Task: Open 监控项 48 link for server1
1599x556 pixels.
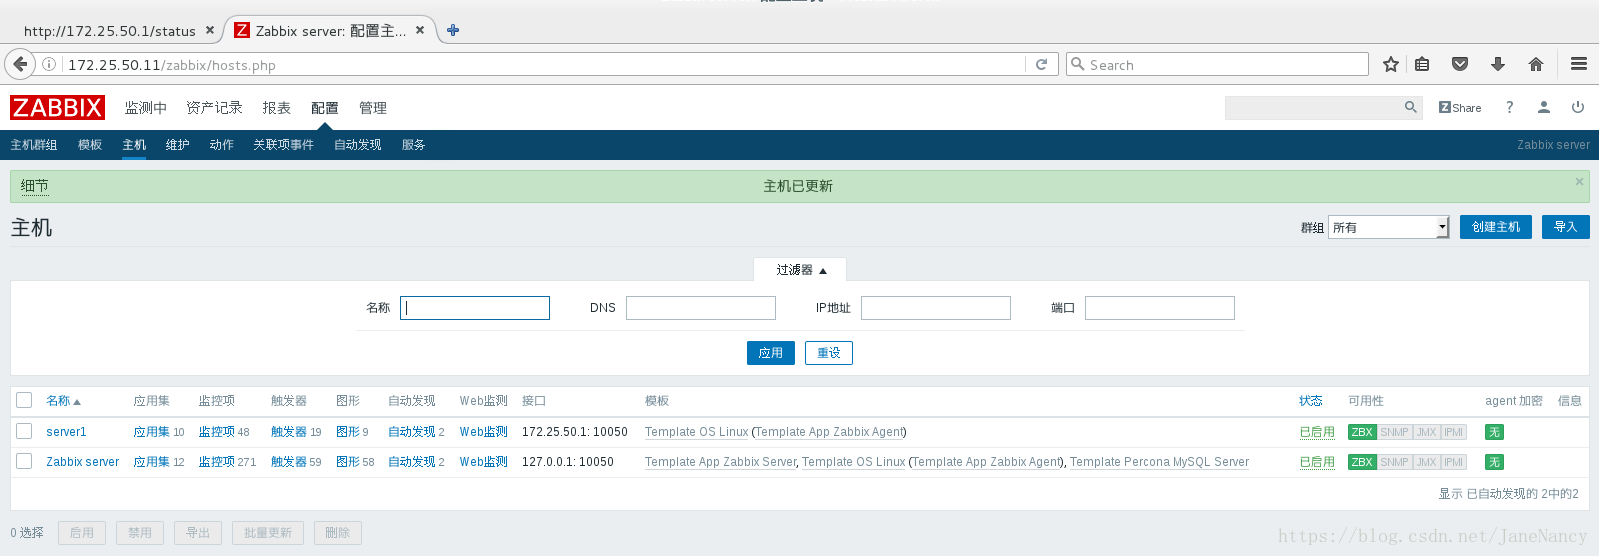Action: point(216,432)
